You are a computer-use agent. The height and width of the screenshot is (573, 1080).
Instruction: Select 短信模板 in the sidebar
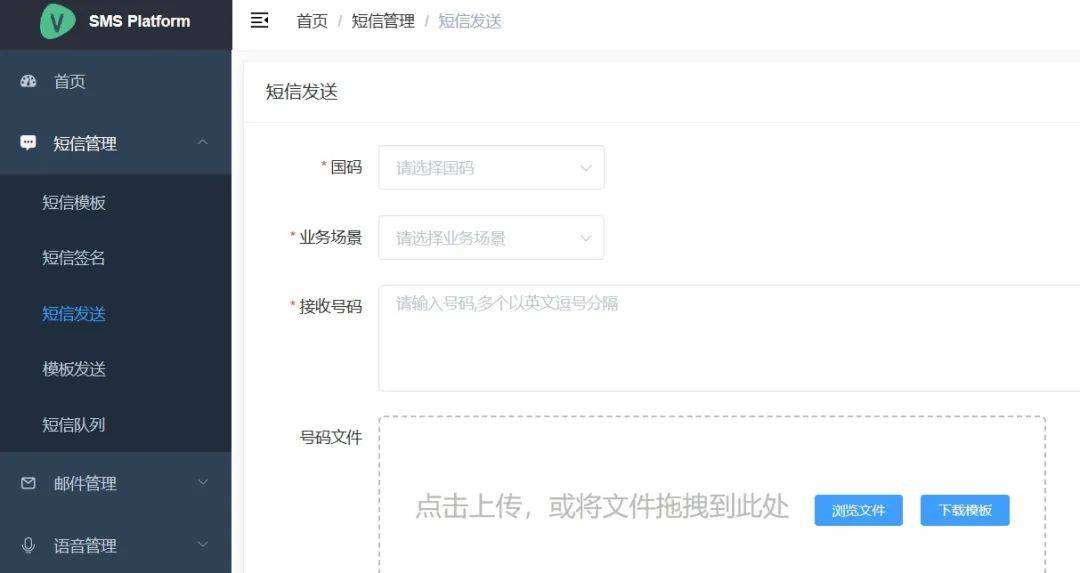coord(116,202)
